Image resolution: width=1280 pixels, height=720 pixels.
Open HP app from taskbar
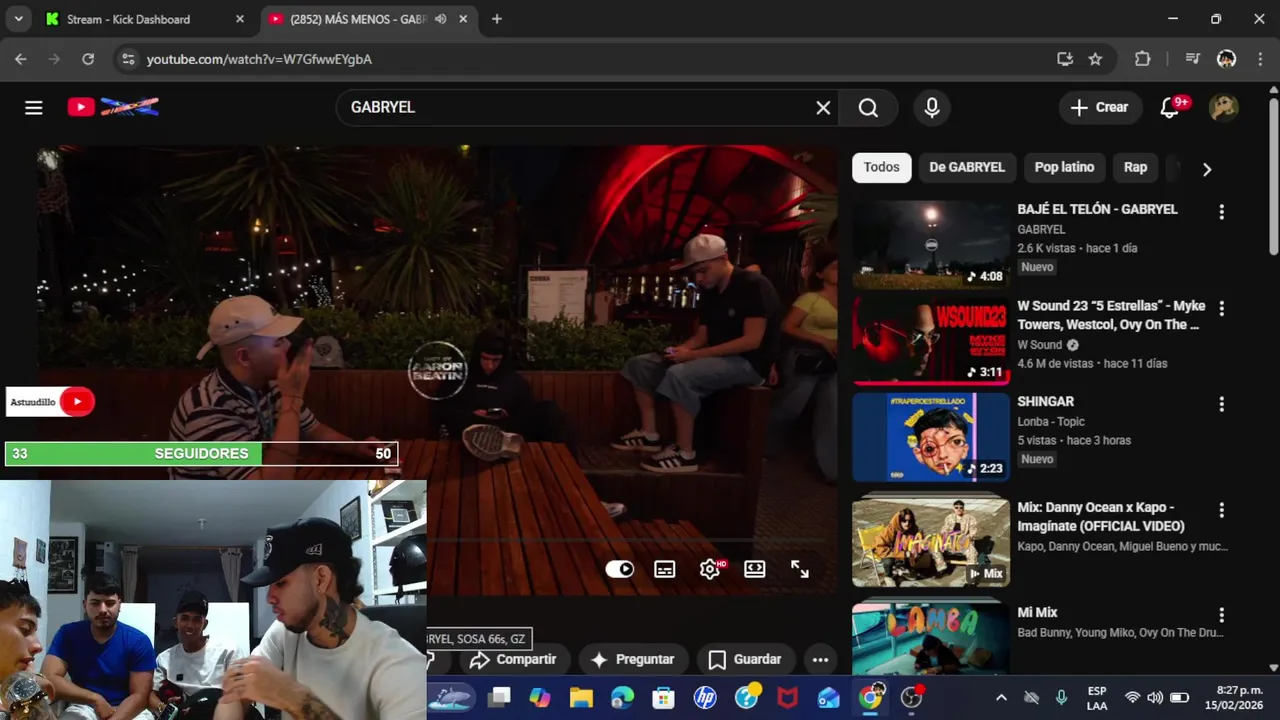click(x=705, y=698)
